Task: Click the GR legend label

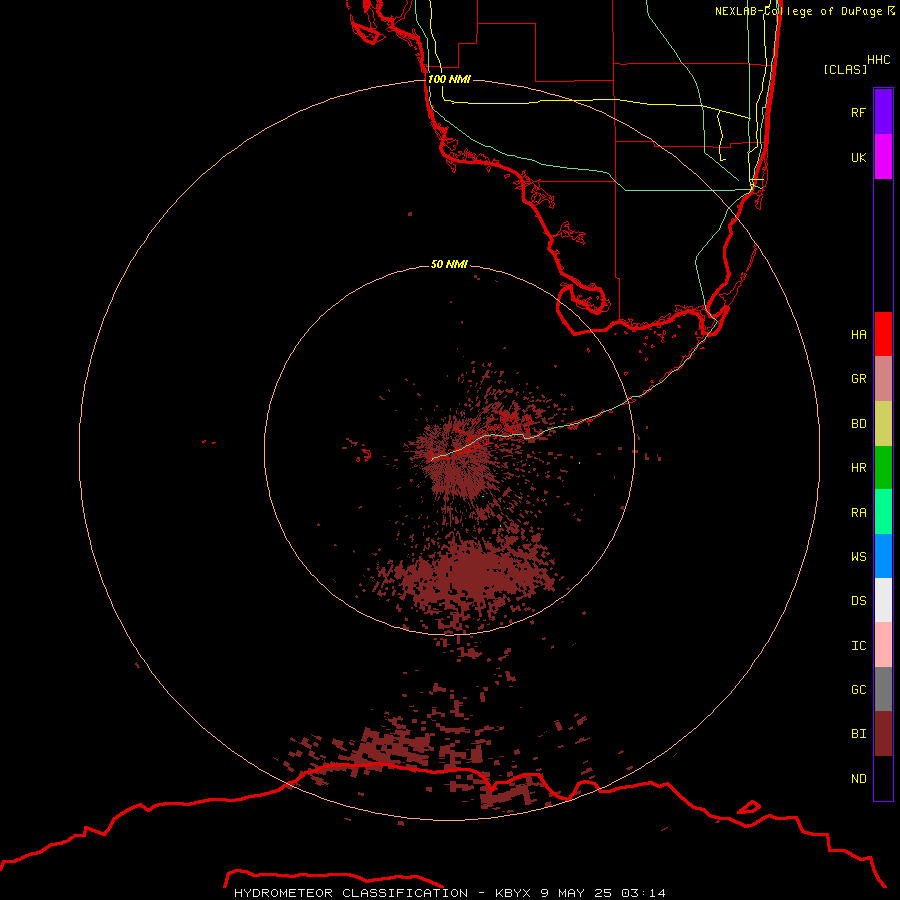Action: (x=858, y=379)
